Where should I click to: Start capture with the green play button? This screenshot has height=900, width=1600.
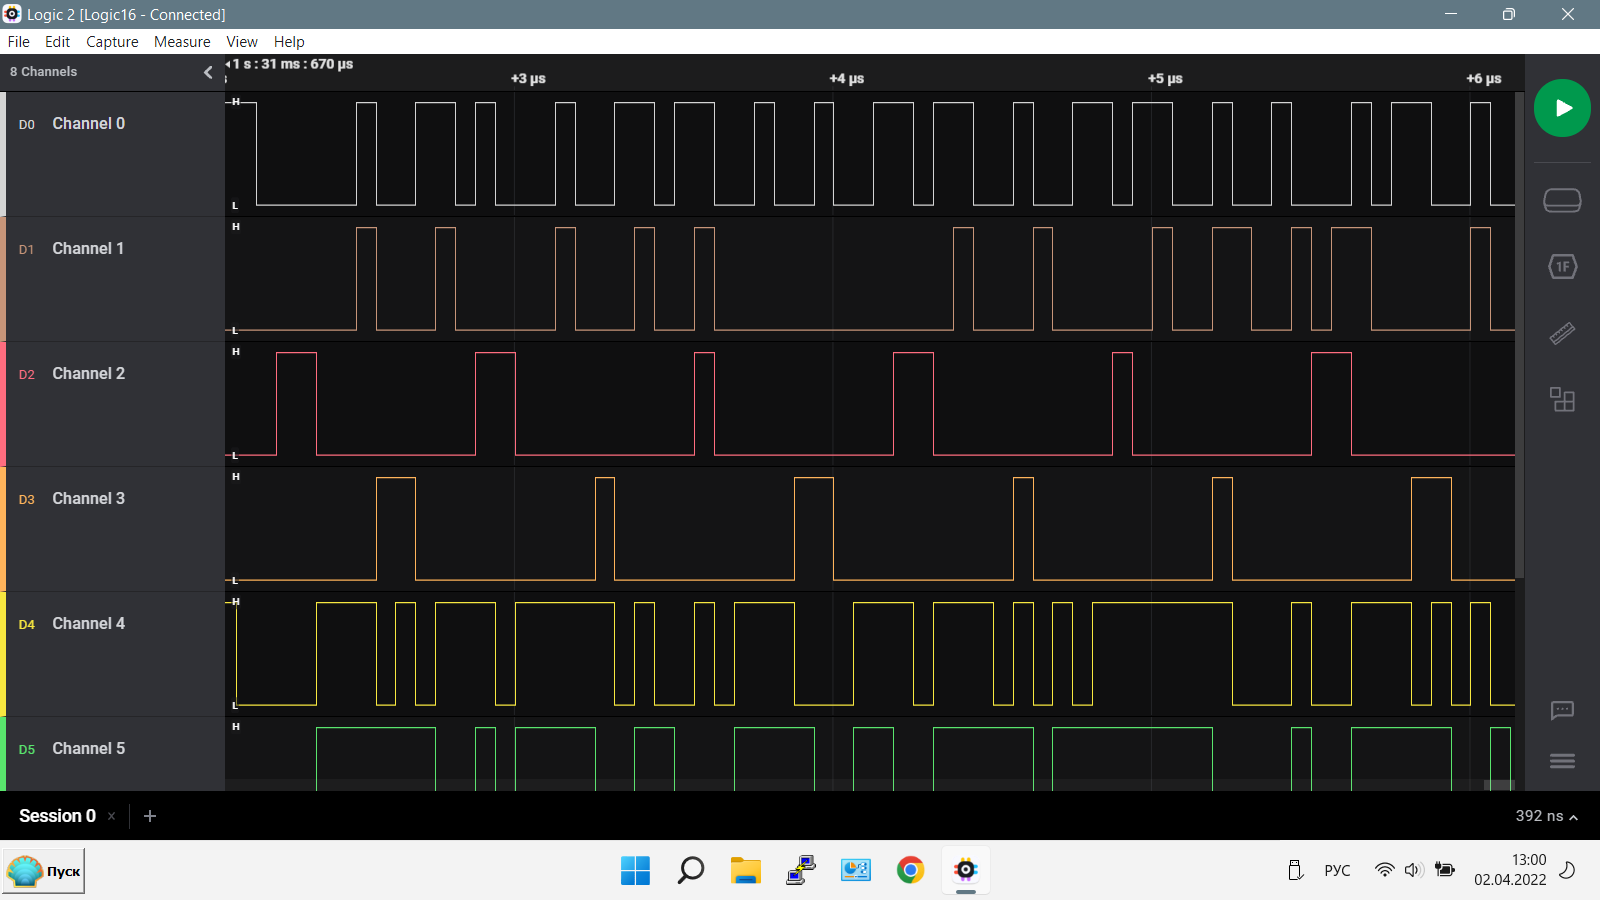coord(1562,108)
